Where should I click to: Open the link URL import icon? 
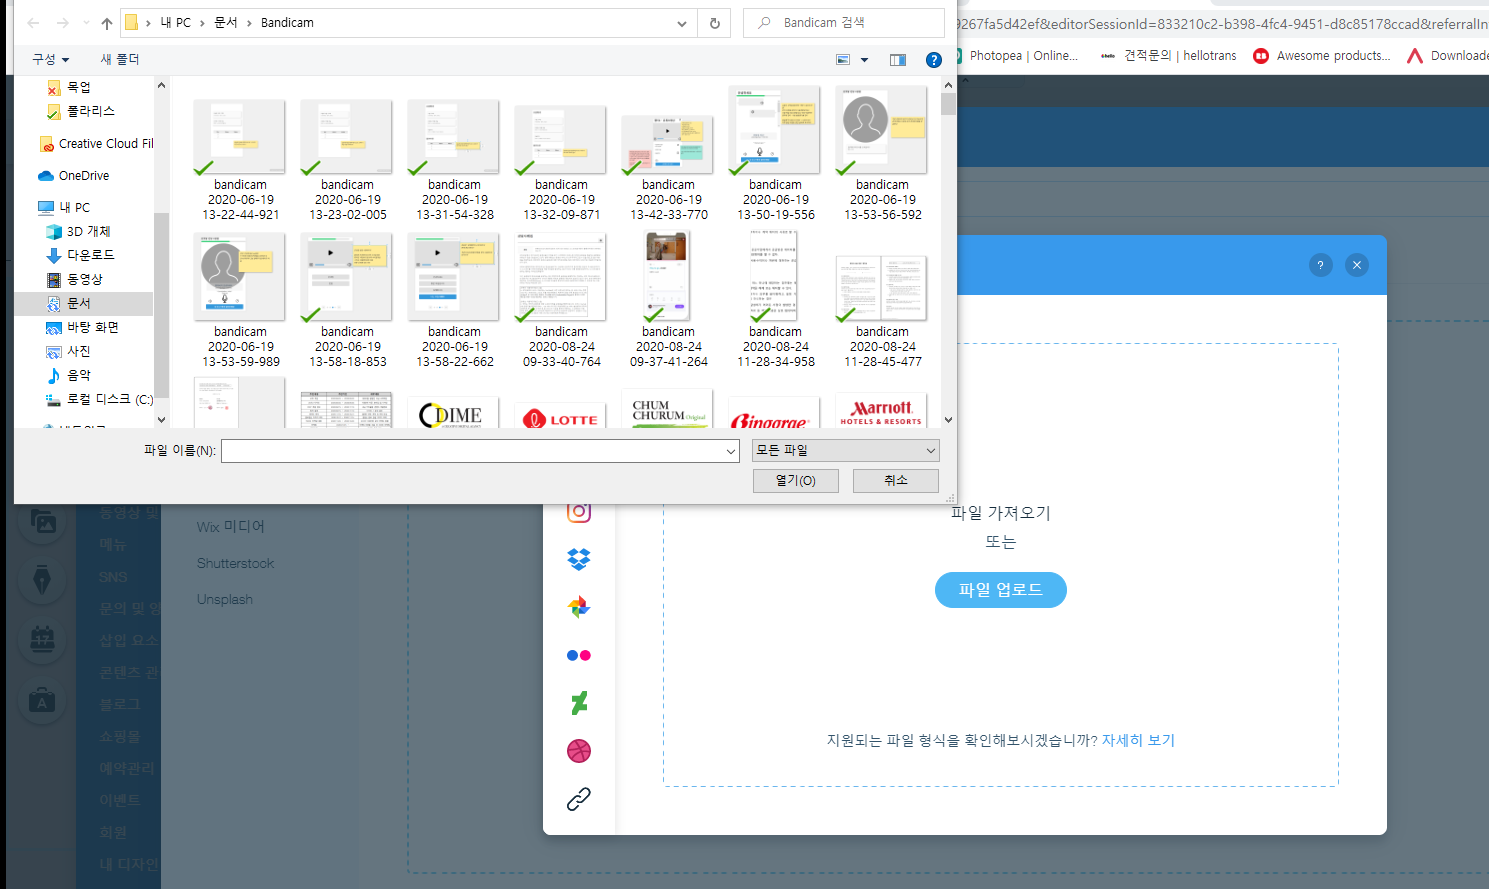[x=579, y=799]
